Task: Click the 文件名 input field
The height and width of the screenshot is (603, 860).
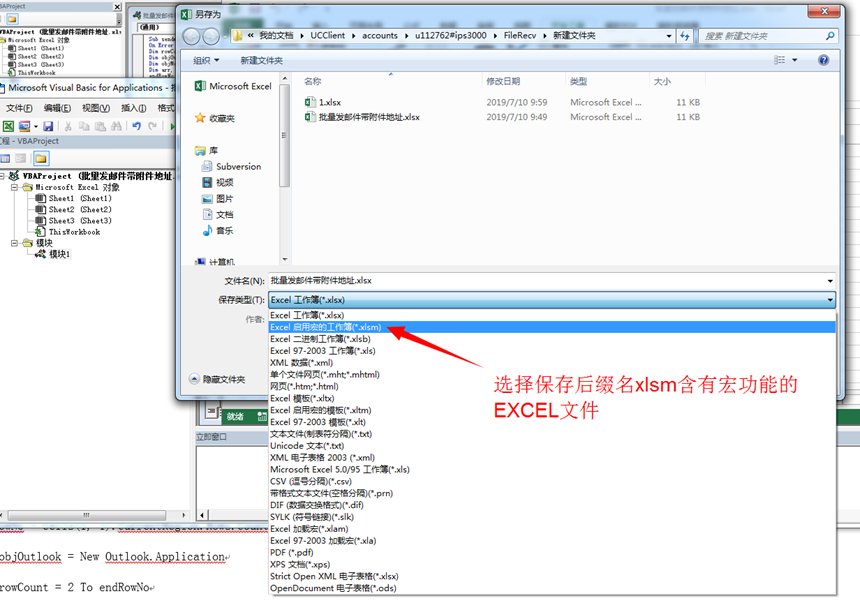Action: coord(546,280)
